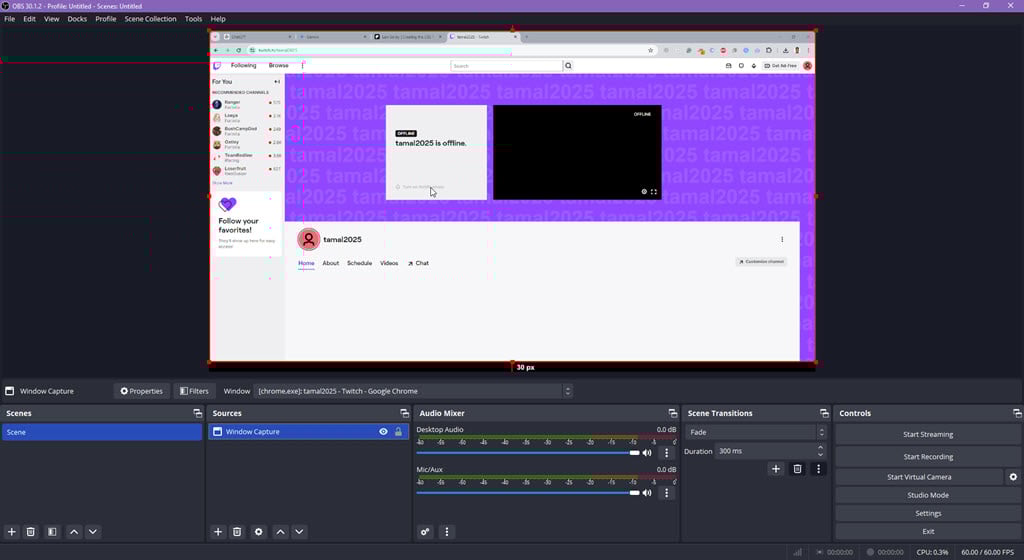Image resolution: width=1024 pixels, height=560 pixels.
Task: Add a new scene with plus icon
Action: (x=11, y=532)
